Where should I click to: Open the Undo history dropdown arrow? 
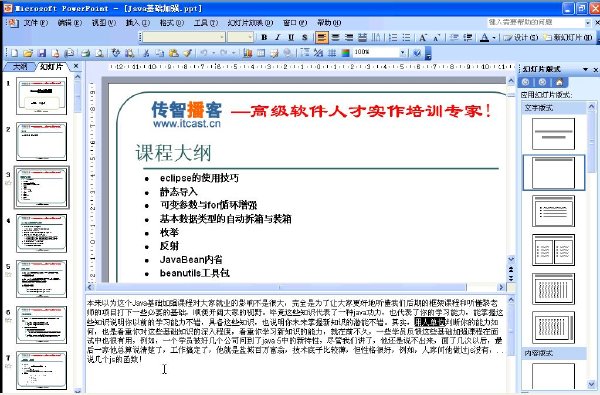coord(213,53)
